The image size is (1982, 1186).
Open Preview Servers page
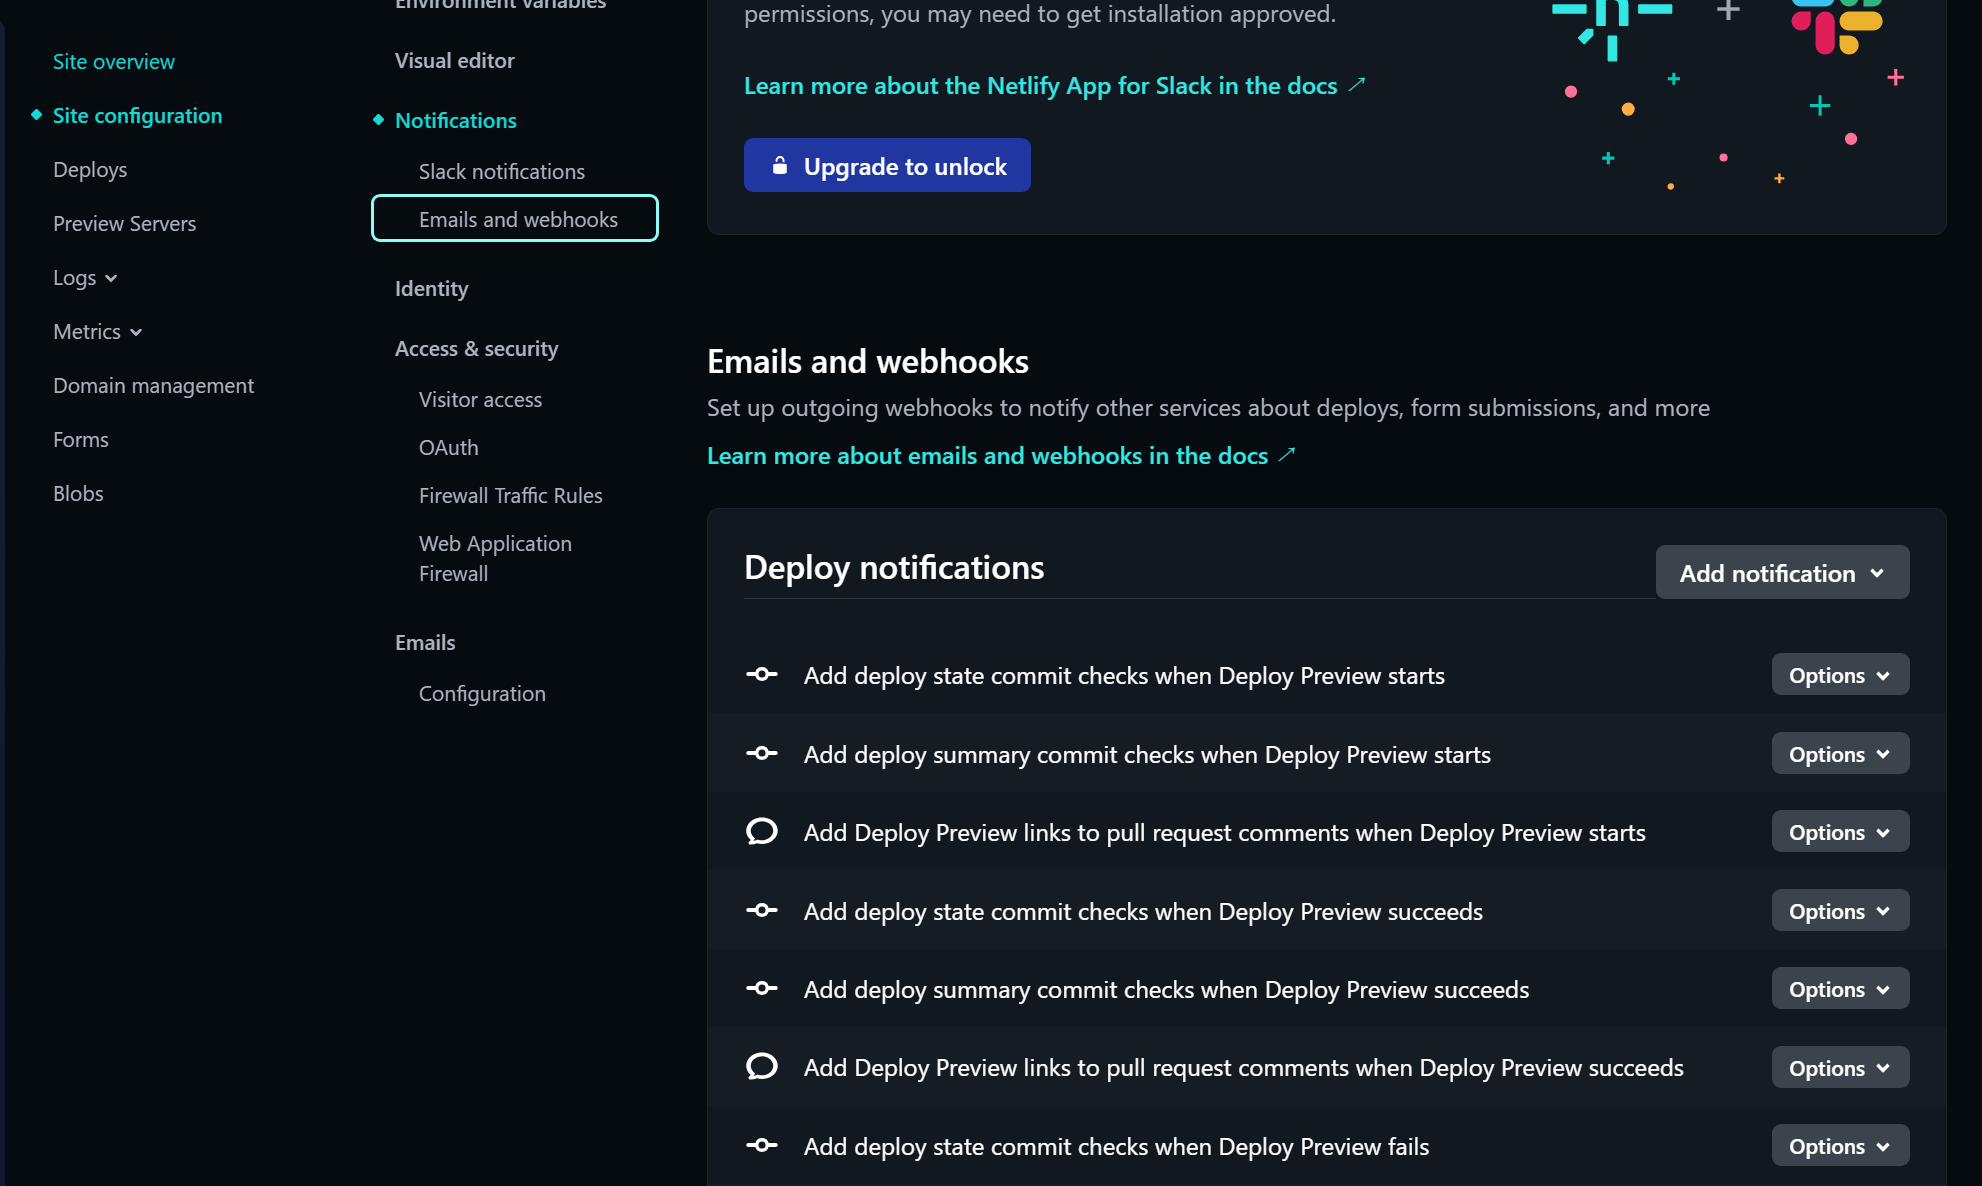point(125,224)
